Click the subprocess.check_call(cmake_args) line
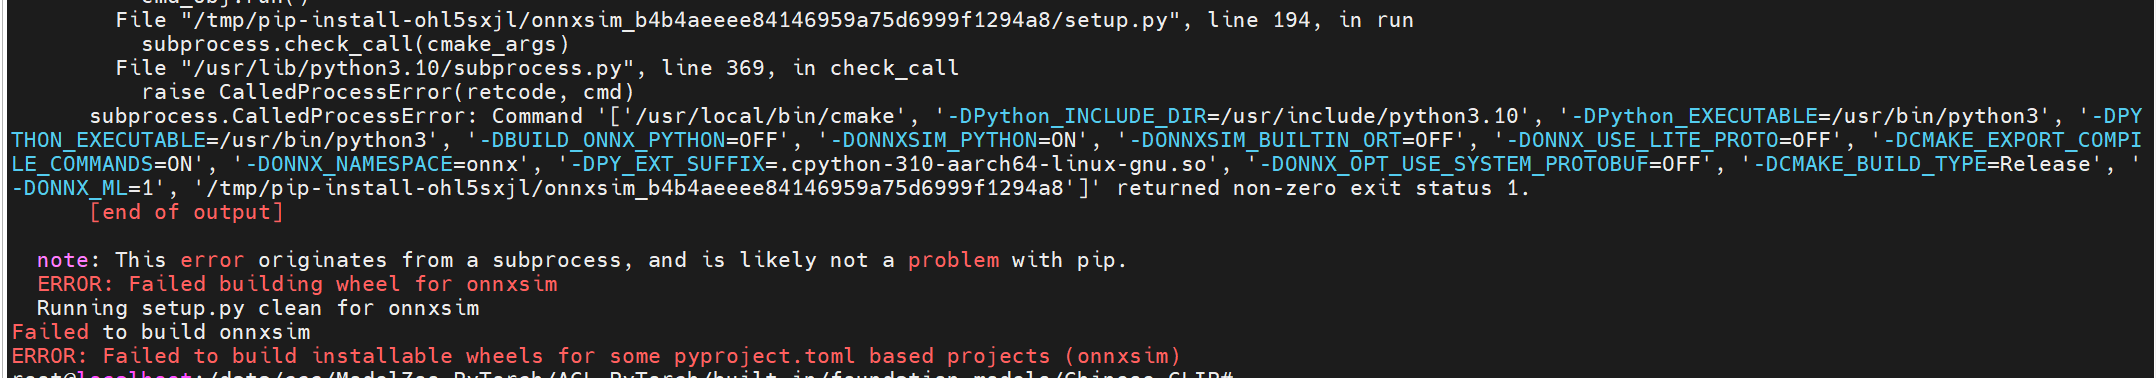 (x=355, y=45)
